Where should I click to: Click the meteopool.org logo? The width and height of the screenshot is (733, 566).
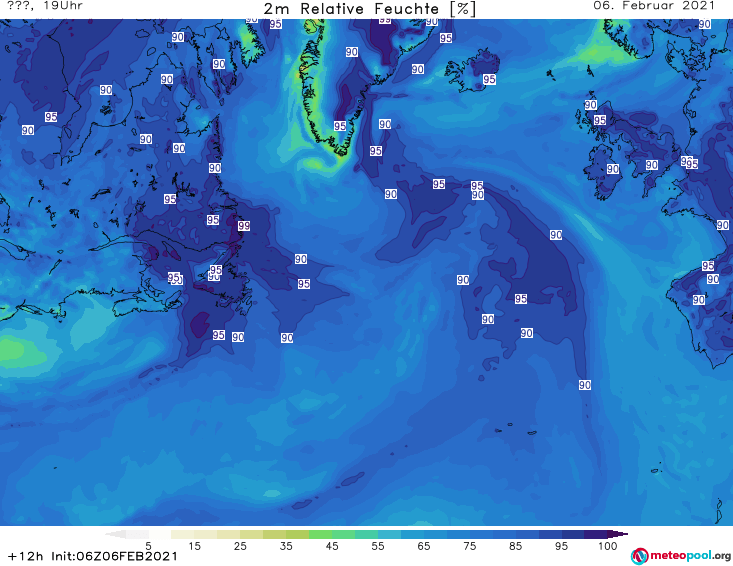click(681, 556)
